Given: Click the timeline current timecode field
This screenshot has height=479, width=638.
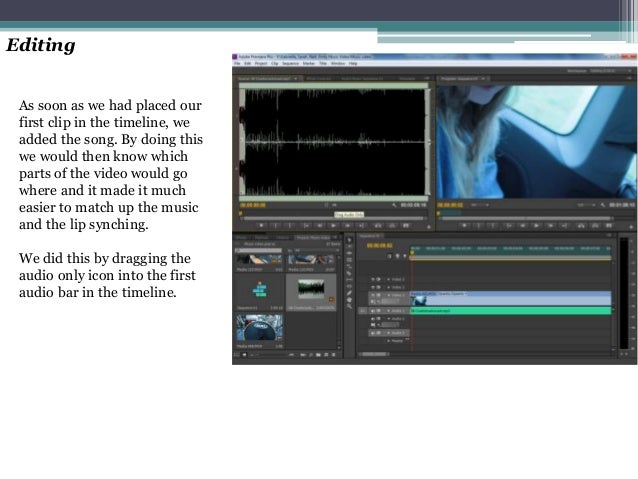Looking at the screenshot, I should click(380, 245).
